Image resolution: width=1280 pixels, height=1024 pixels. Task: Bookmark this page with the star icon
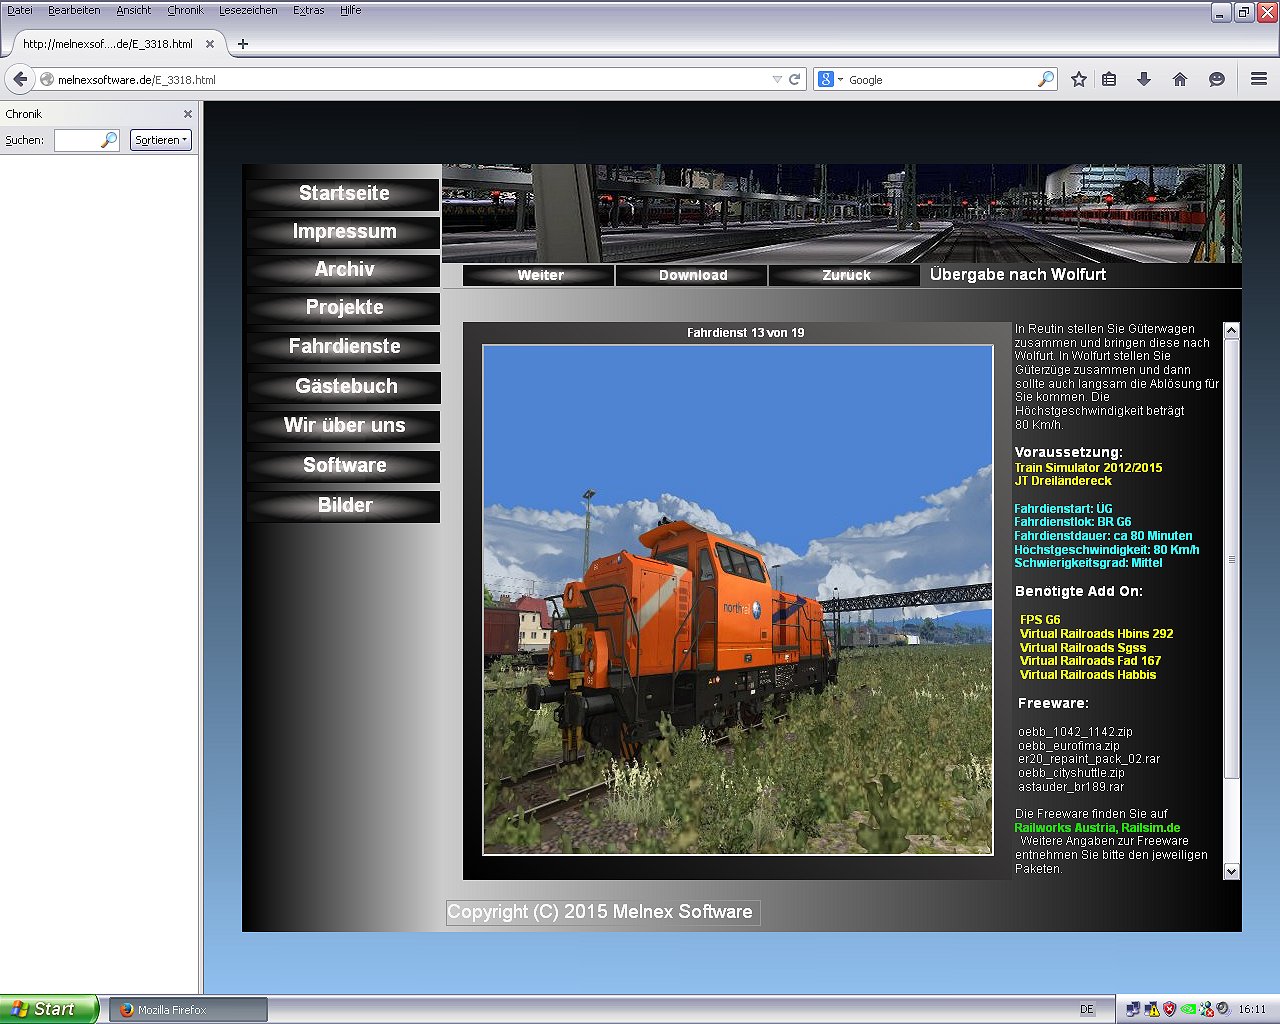click(x=1078, y=79)
